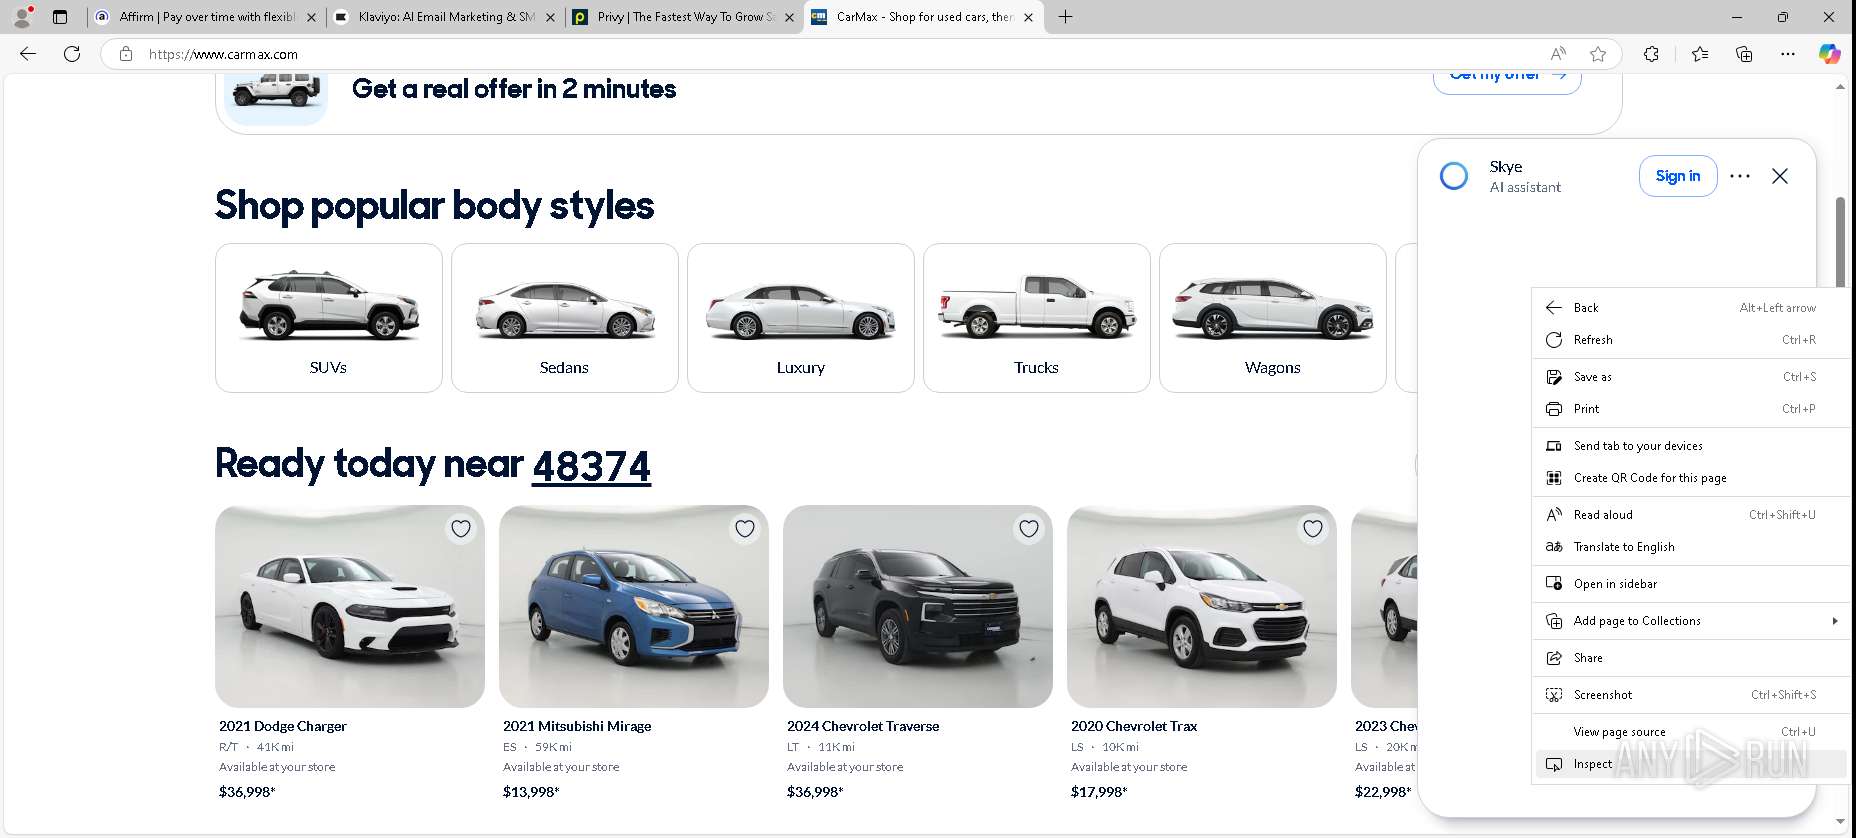Click the 2021 Dodge Charger title
Viewport: 1856px width, 838px height.
[283, 726]
